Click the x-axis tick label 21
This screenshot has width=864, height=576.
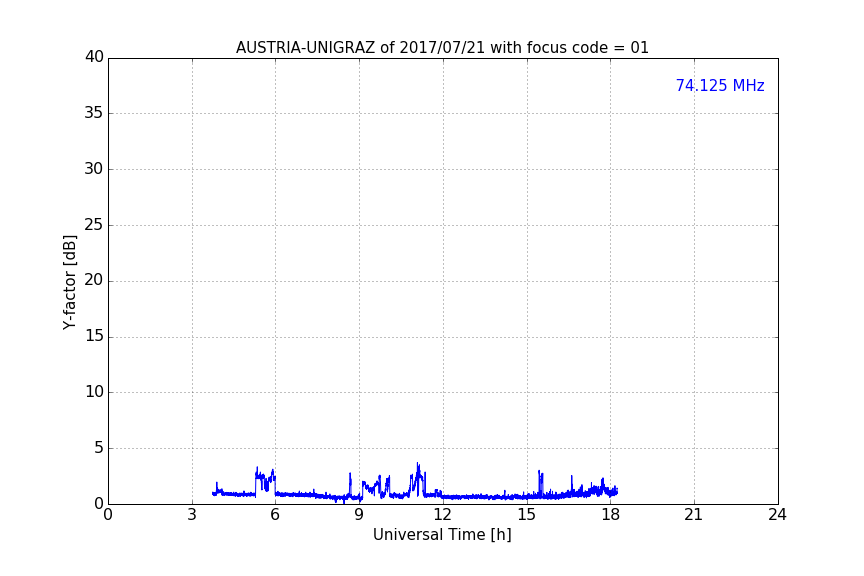click(694, 515)
